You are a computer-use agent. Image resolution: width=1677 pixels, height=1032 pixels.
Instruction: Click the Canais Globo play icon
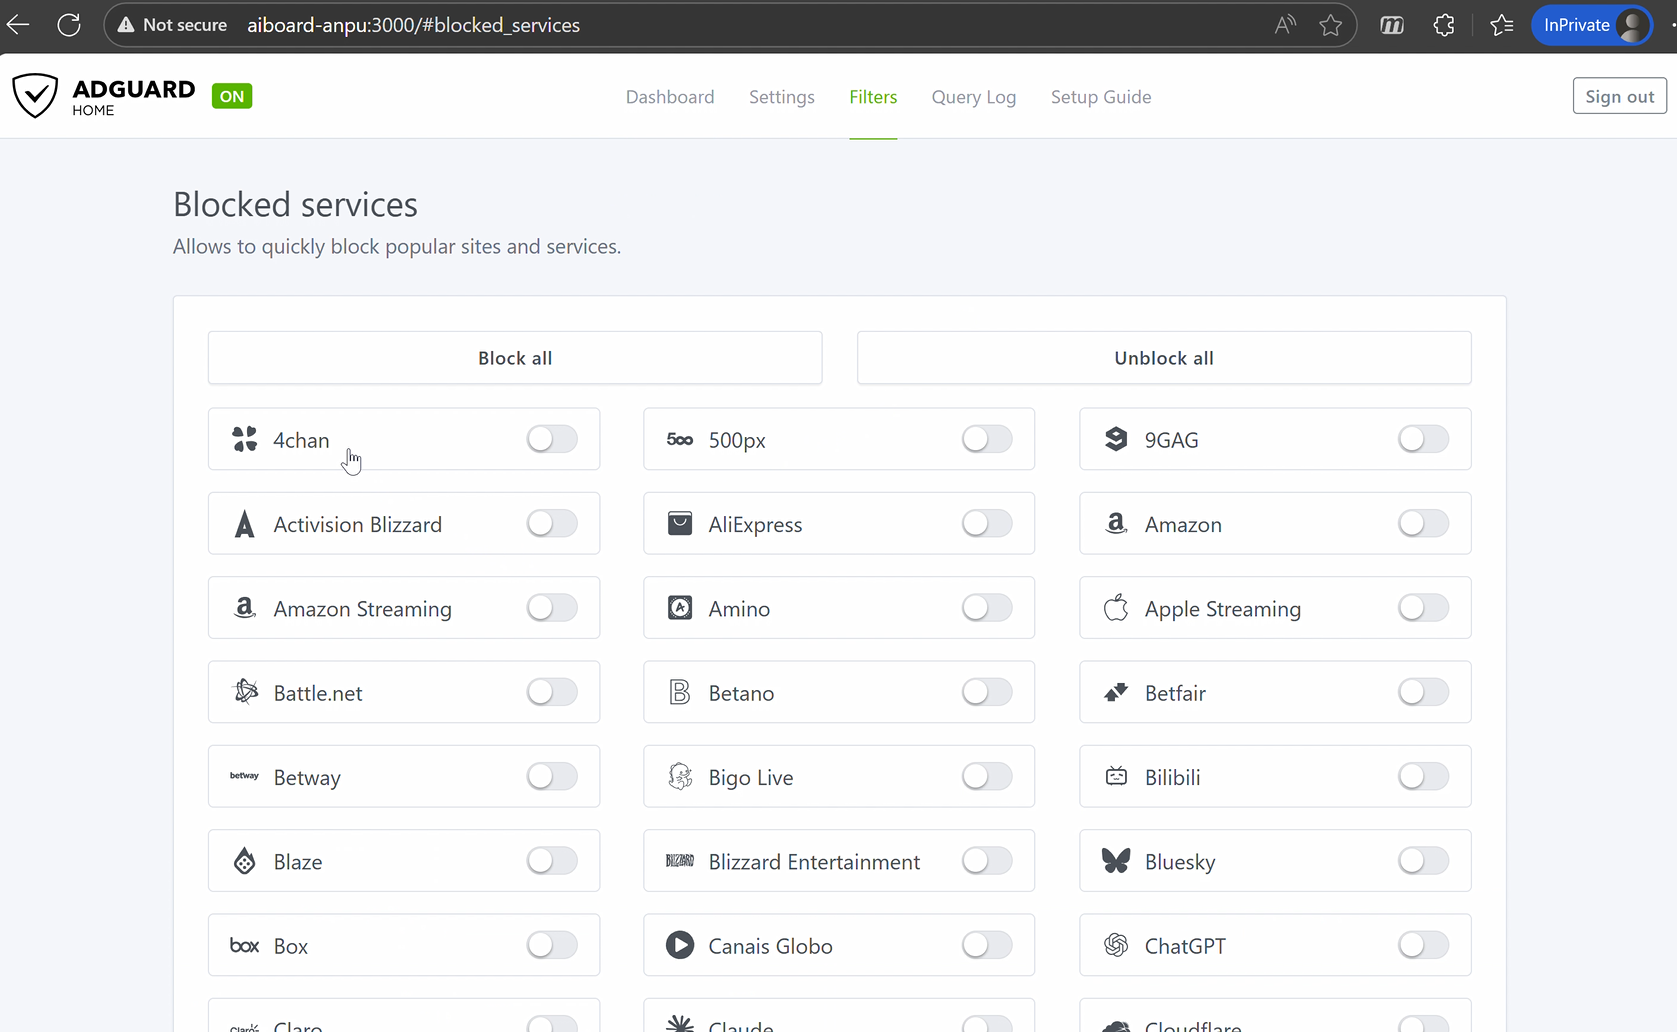[x=680, y=945]
